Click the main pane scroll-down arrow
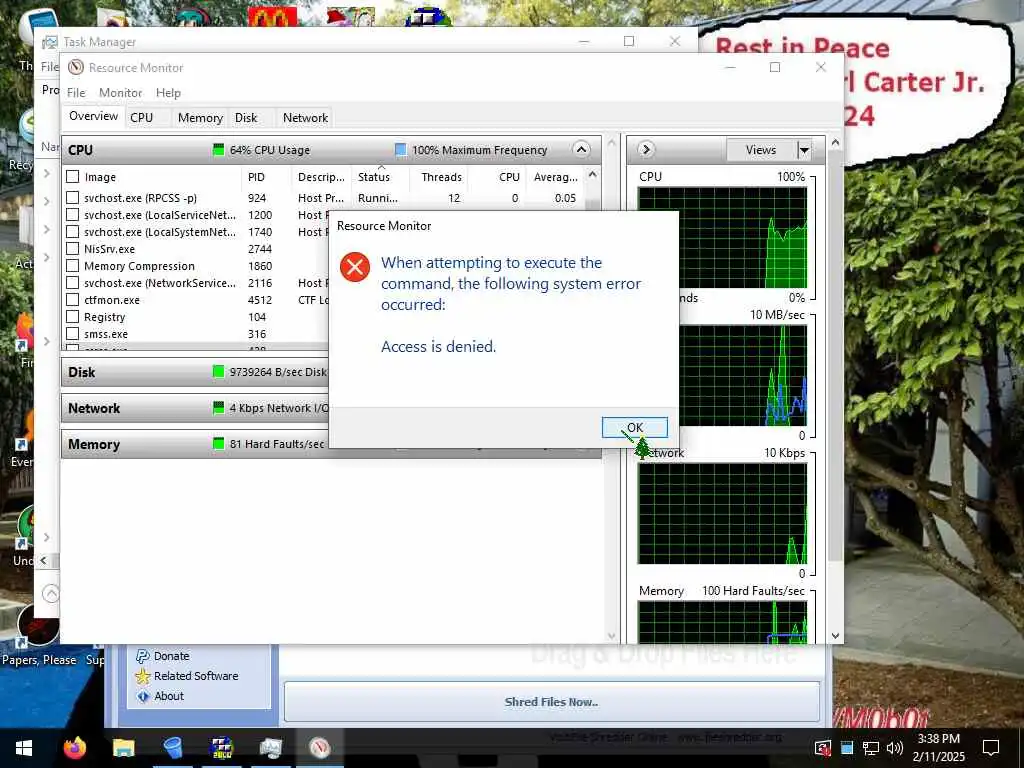This screenshot has width=1024, height=768. (x=611, y=635)
